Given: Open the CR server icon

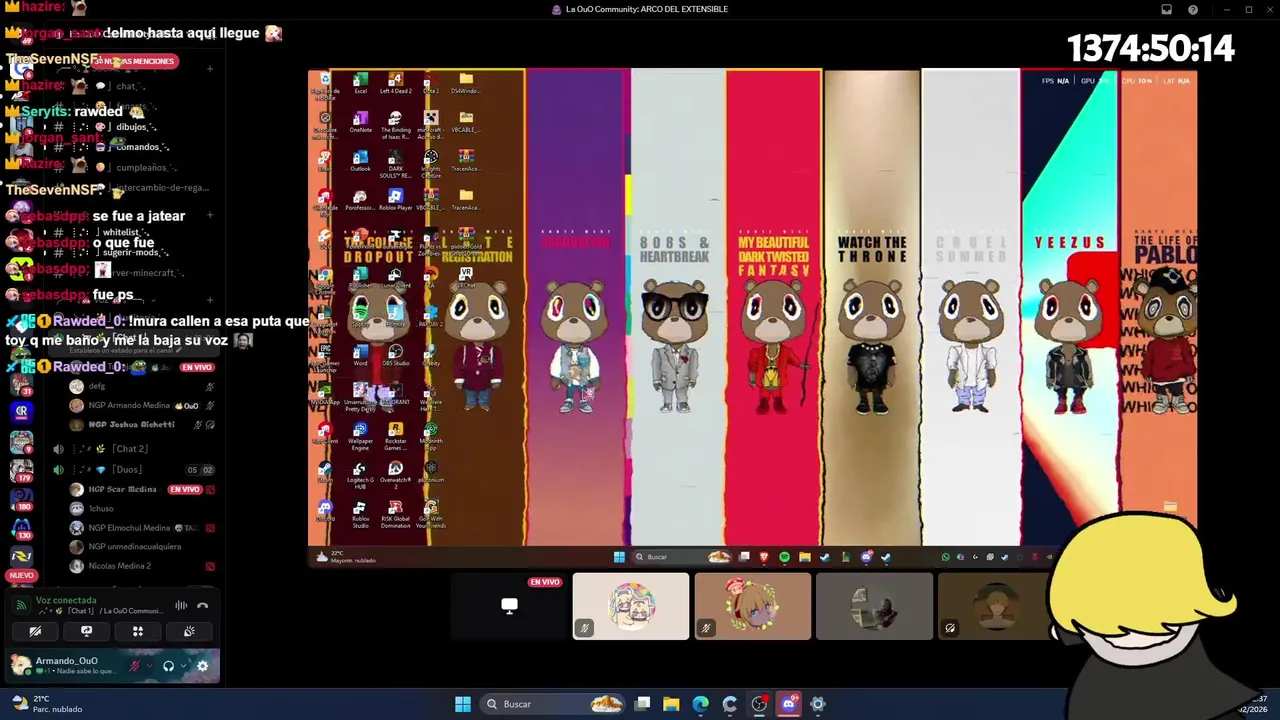Looking at the screenshot, I should [x=21, y=411].
